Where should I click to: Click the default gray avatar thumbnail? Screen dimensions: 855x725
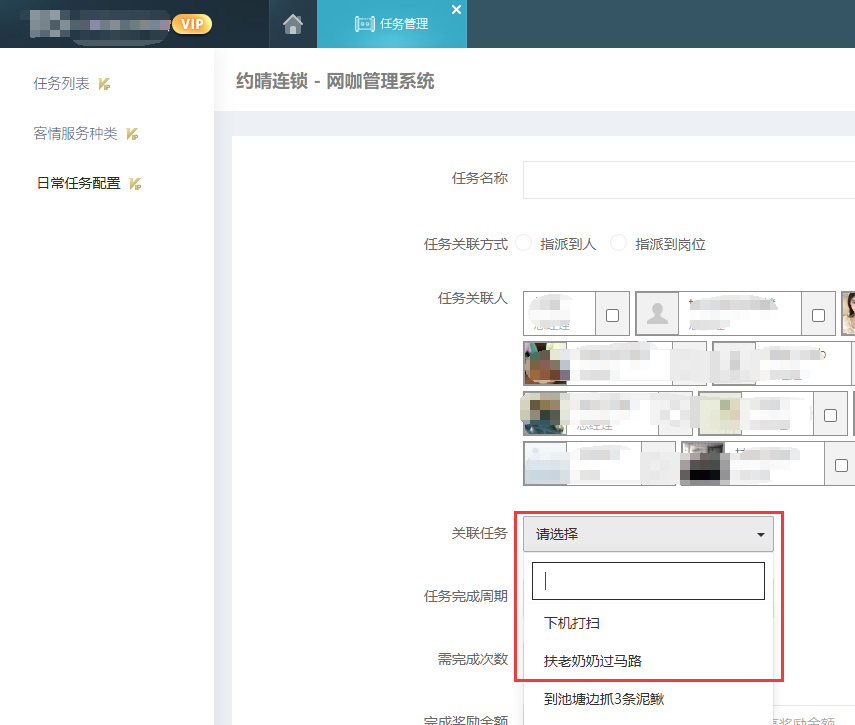point(658,314)
